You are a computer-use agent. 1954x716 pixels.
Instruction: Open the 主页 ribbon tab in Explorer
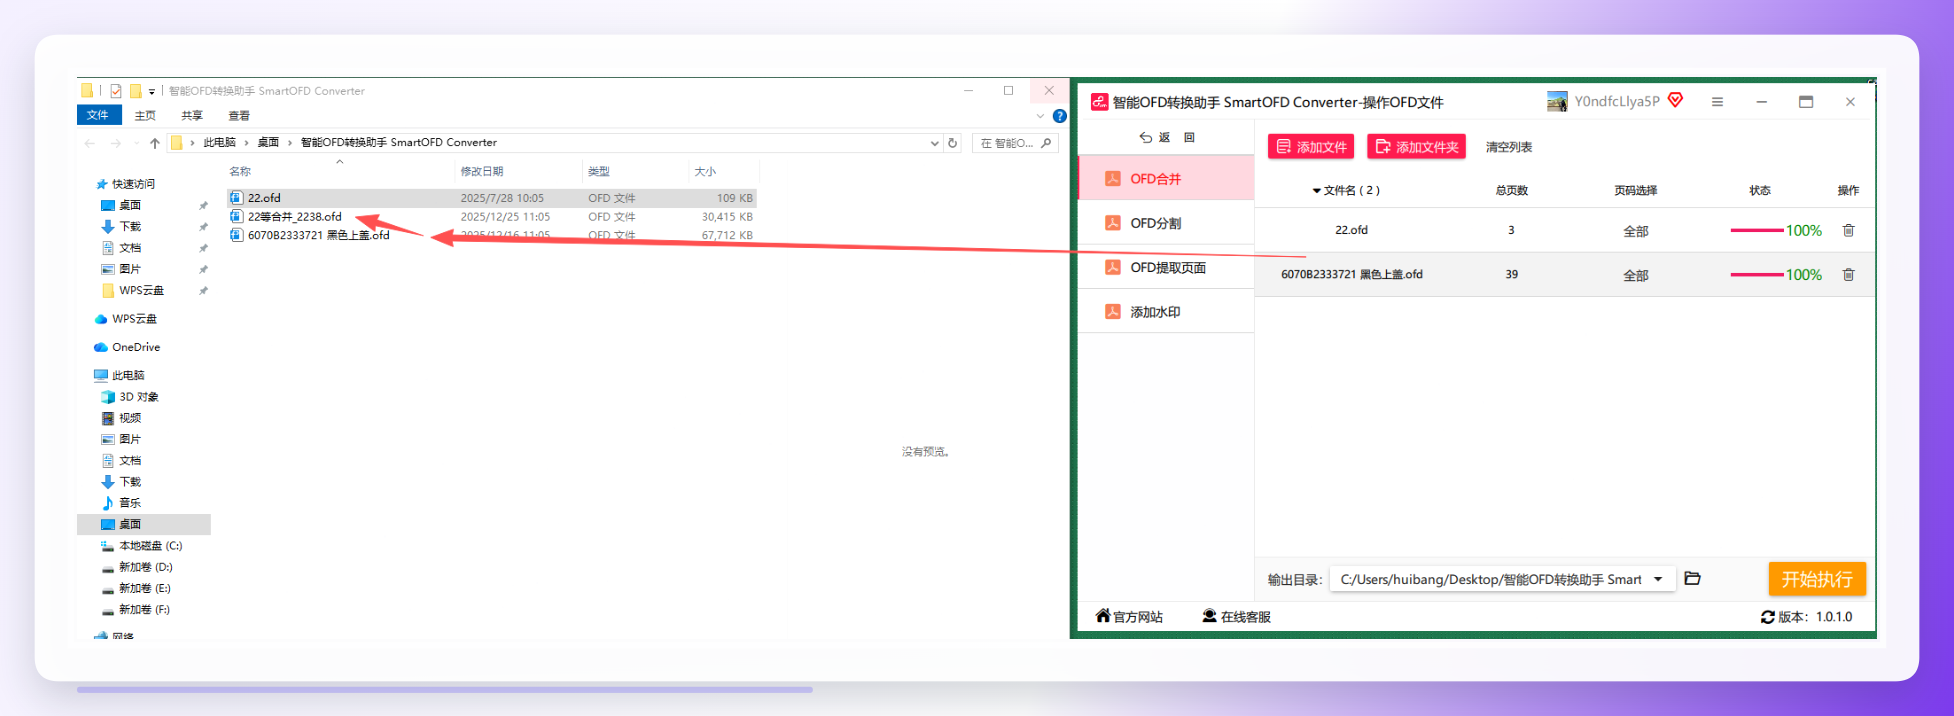coord(145,116)
